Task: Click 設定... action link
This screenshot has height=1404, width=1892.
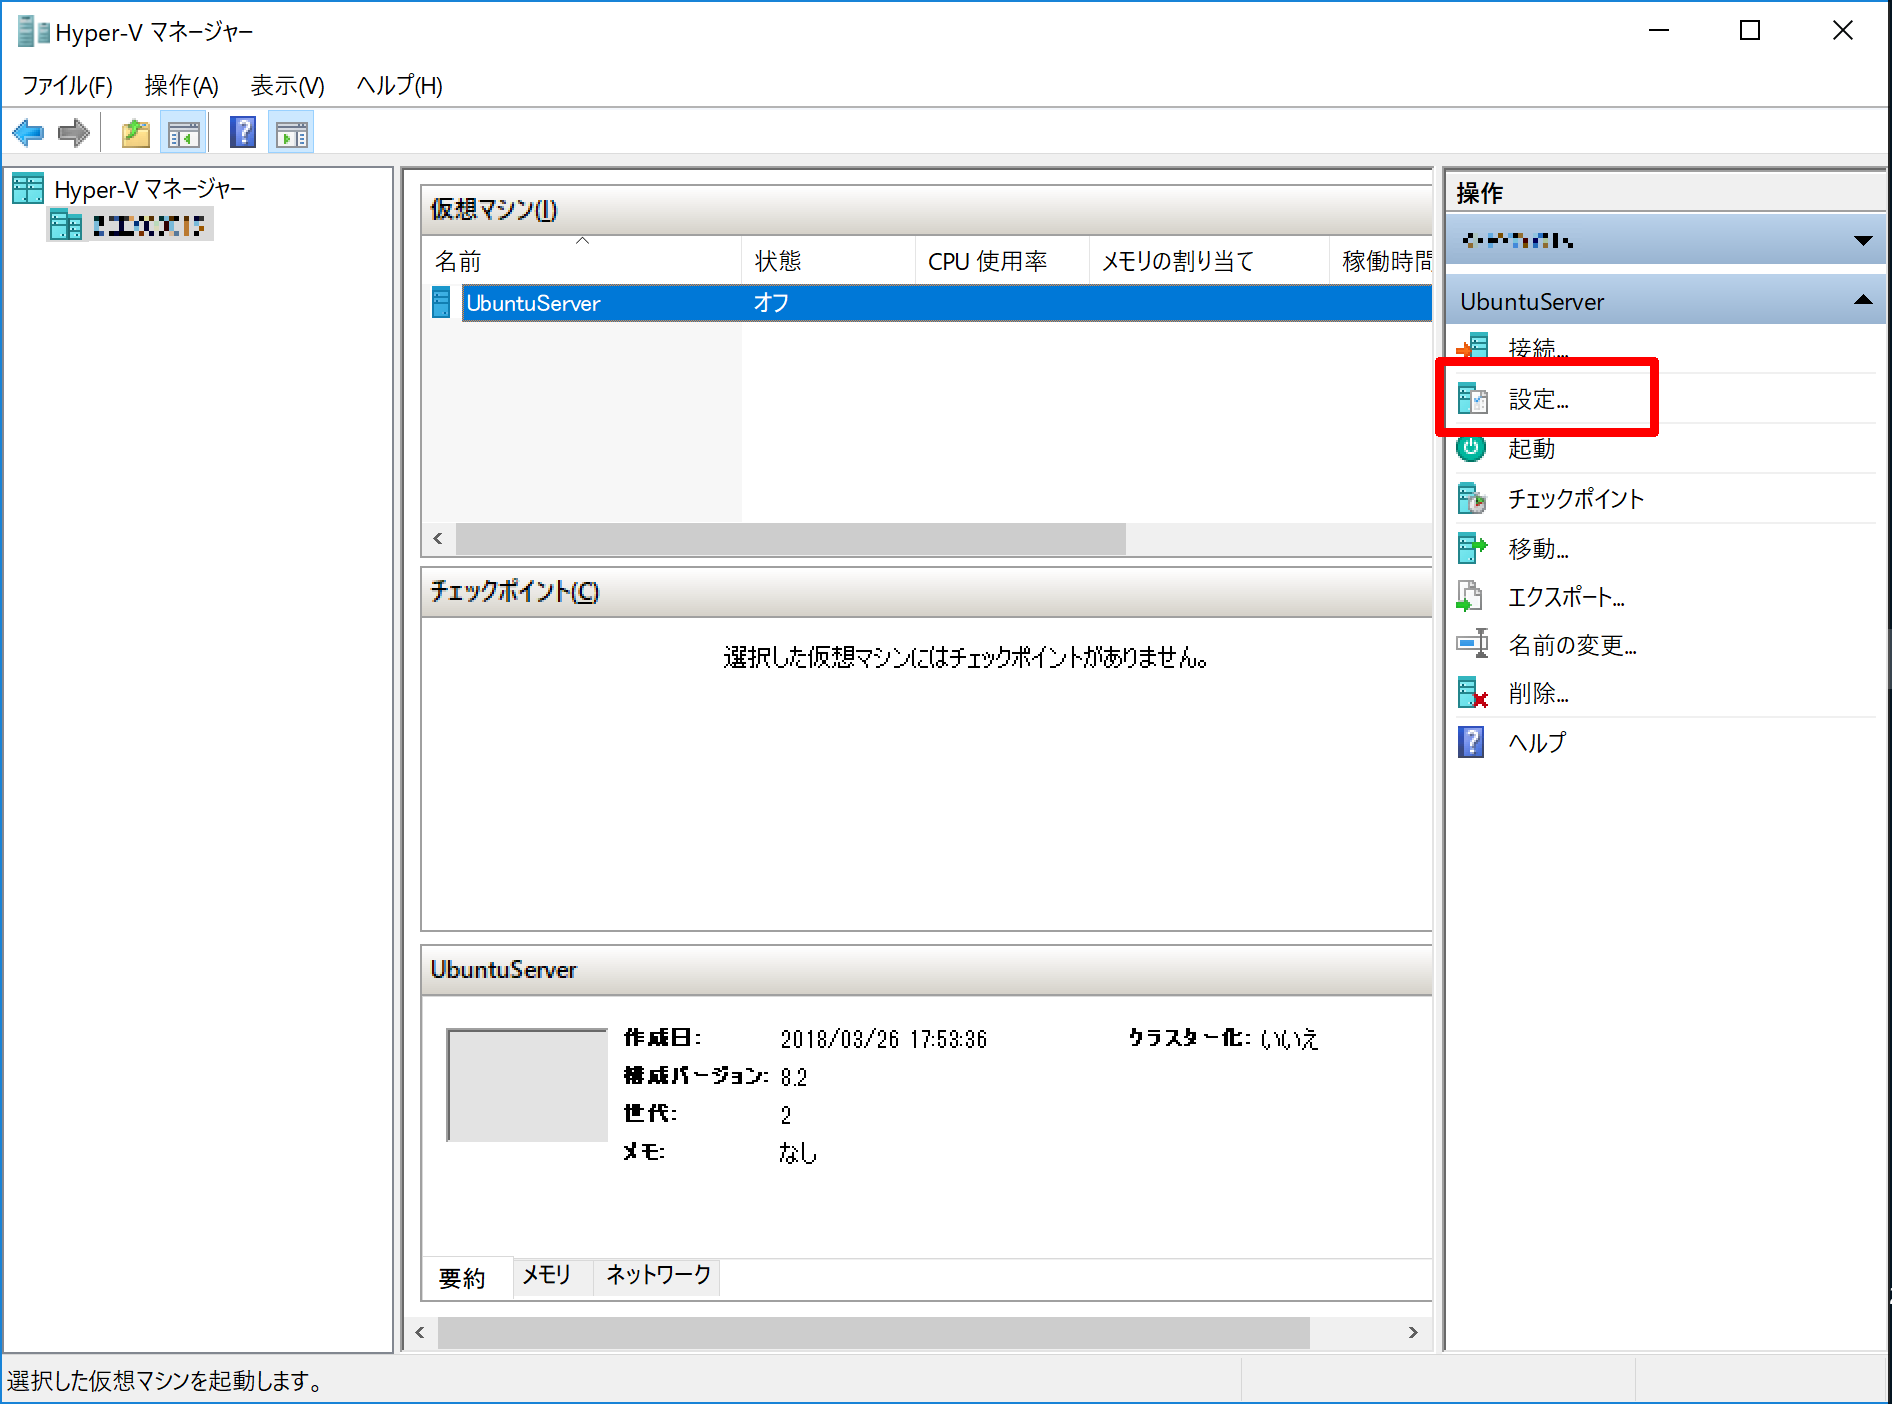Action: click(x=1538, y=399)
